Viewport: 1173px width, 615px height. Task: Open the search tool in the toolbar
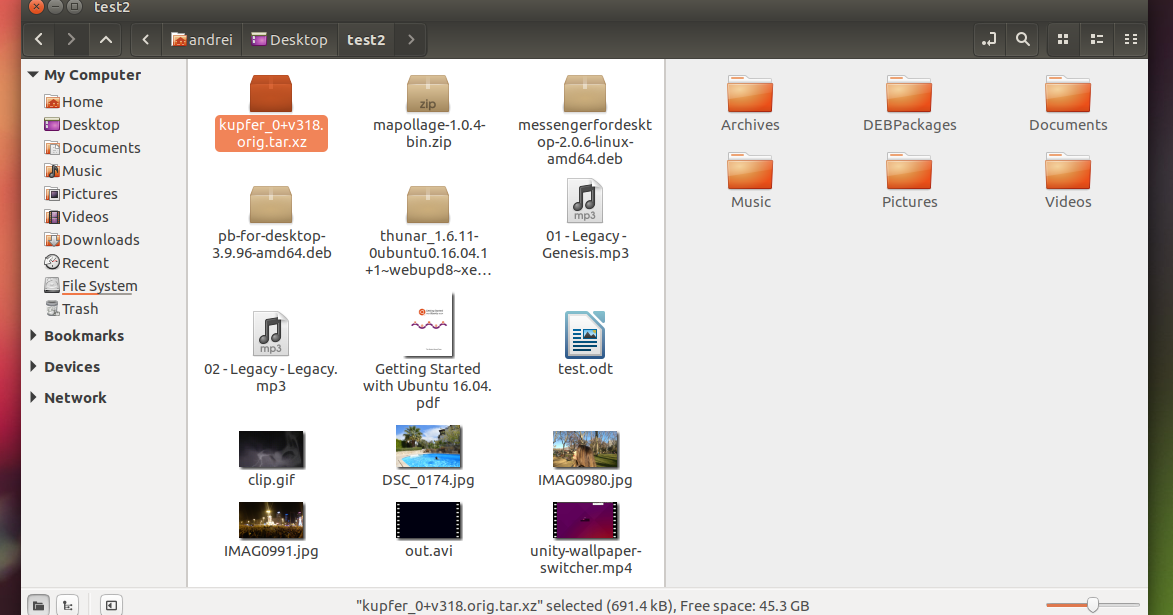coord(1022,39)
